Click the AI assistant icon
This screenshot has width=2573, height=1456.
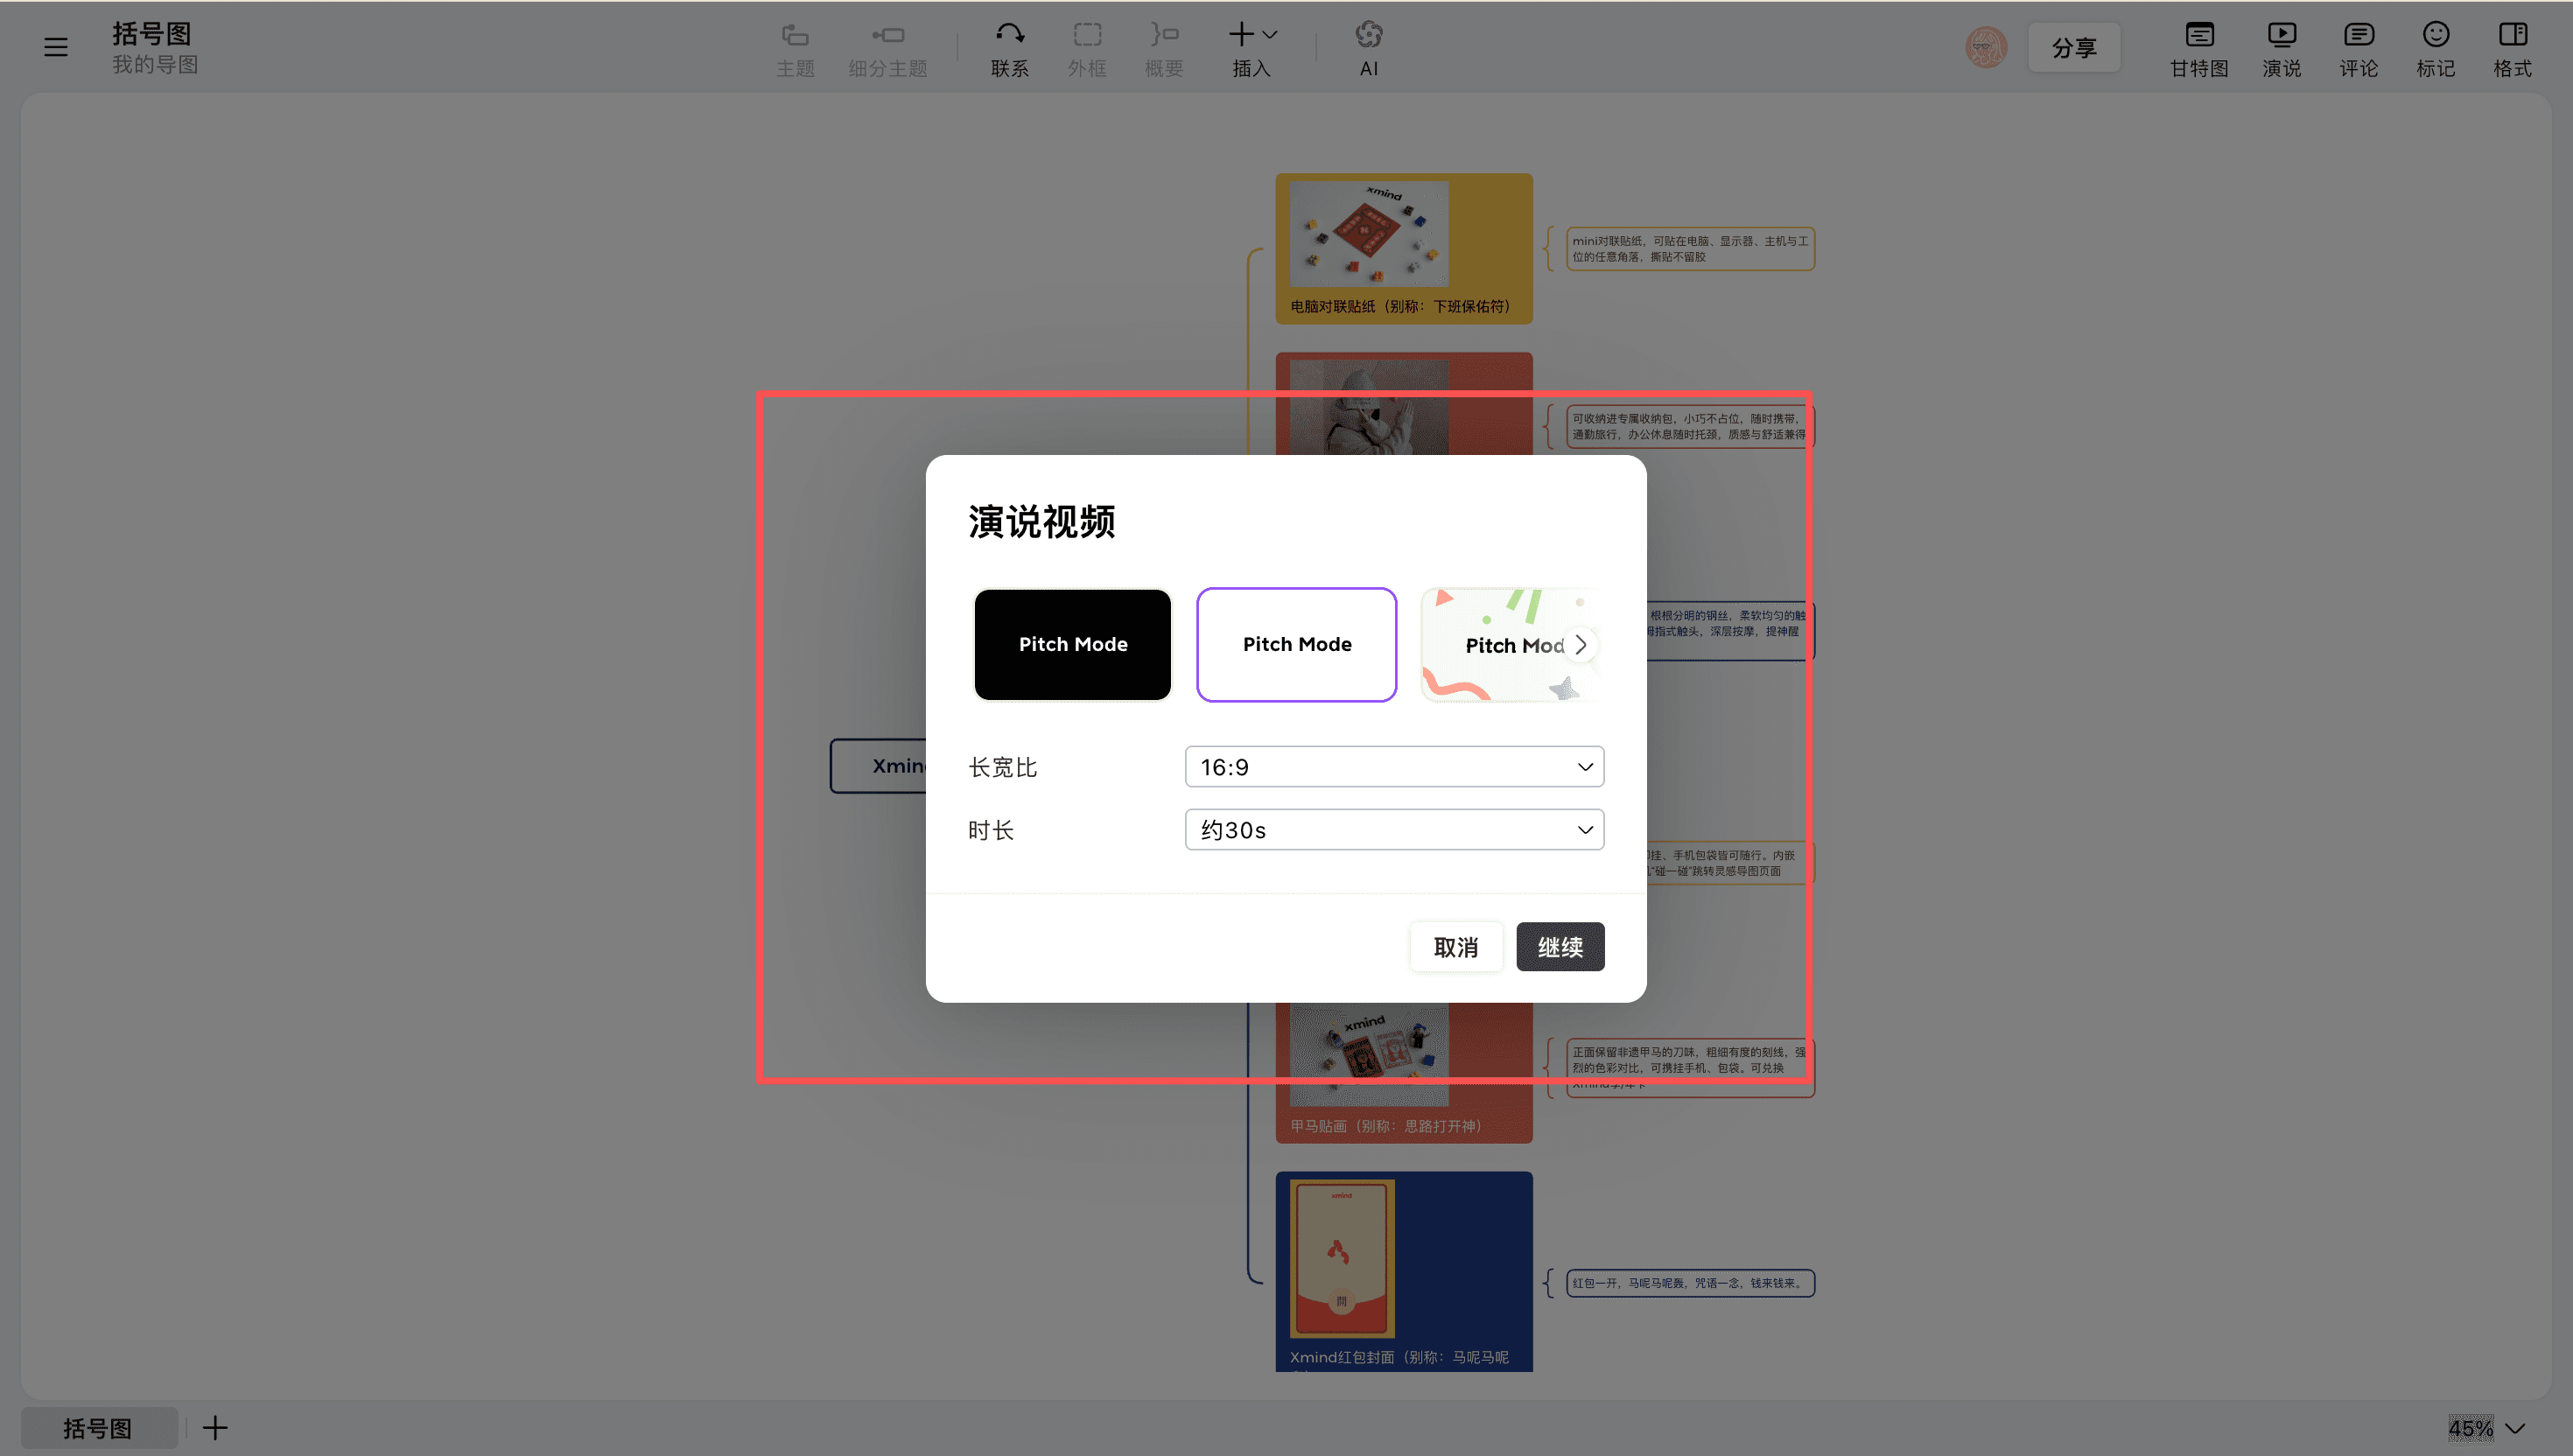1368,36
